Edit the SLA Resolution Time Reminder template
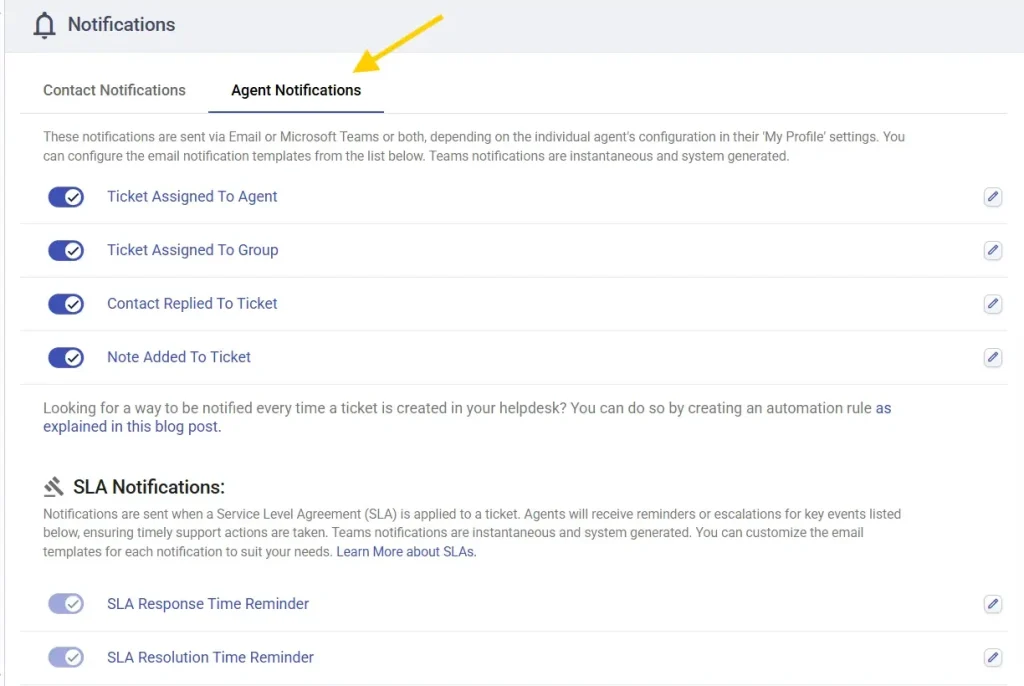The width and height of the screenshot is (1024, 686). [992, 657]
